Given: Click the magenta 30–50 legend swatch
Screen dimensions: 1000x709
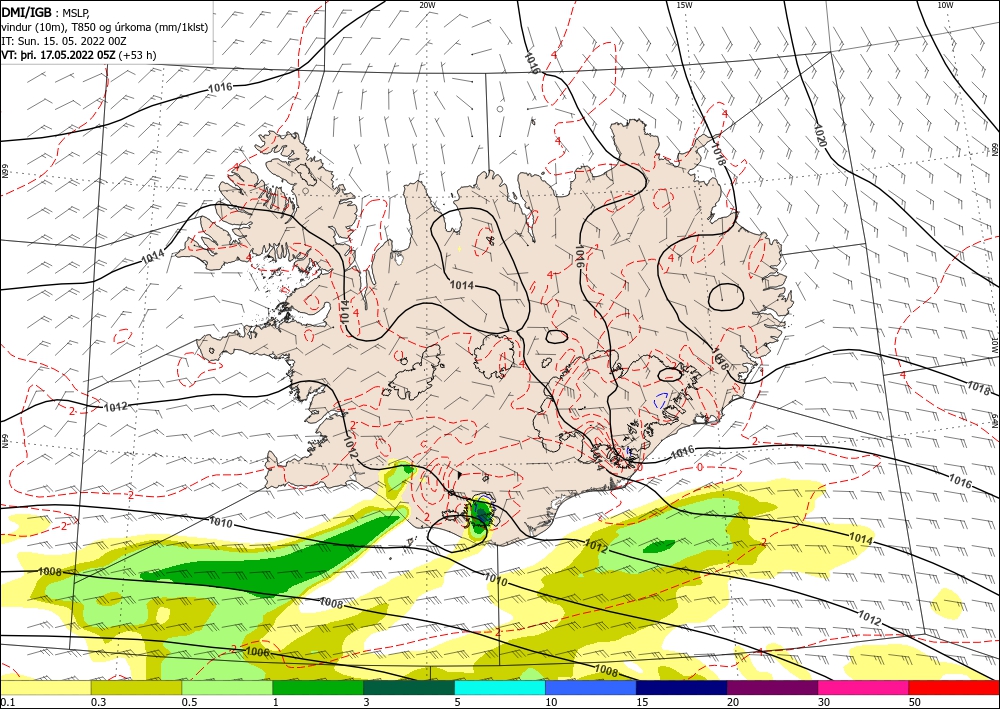Looking at the screenshot, I should [x=864, y=687].
